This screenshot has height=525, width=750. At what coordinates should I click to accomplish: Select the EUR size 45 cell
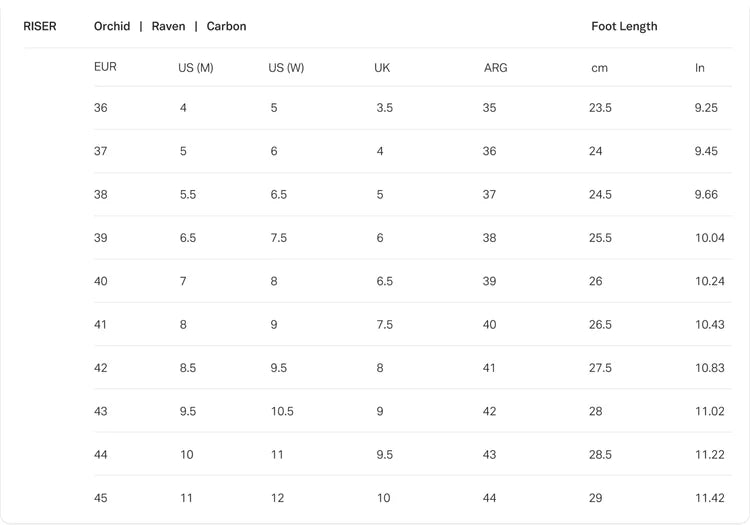101,498
